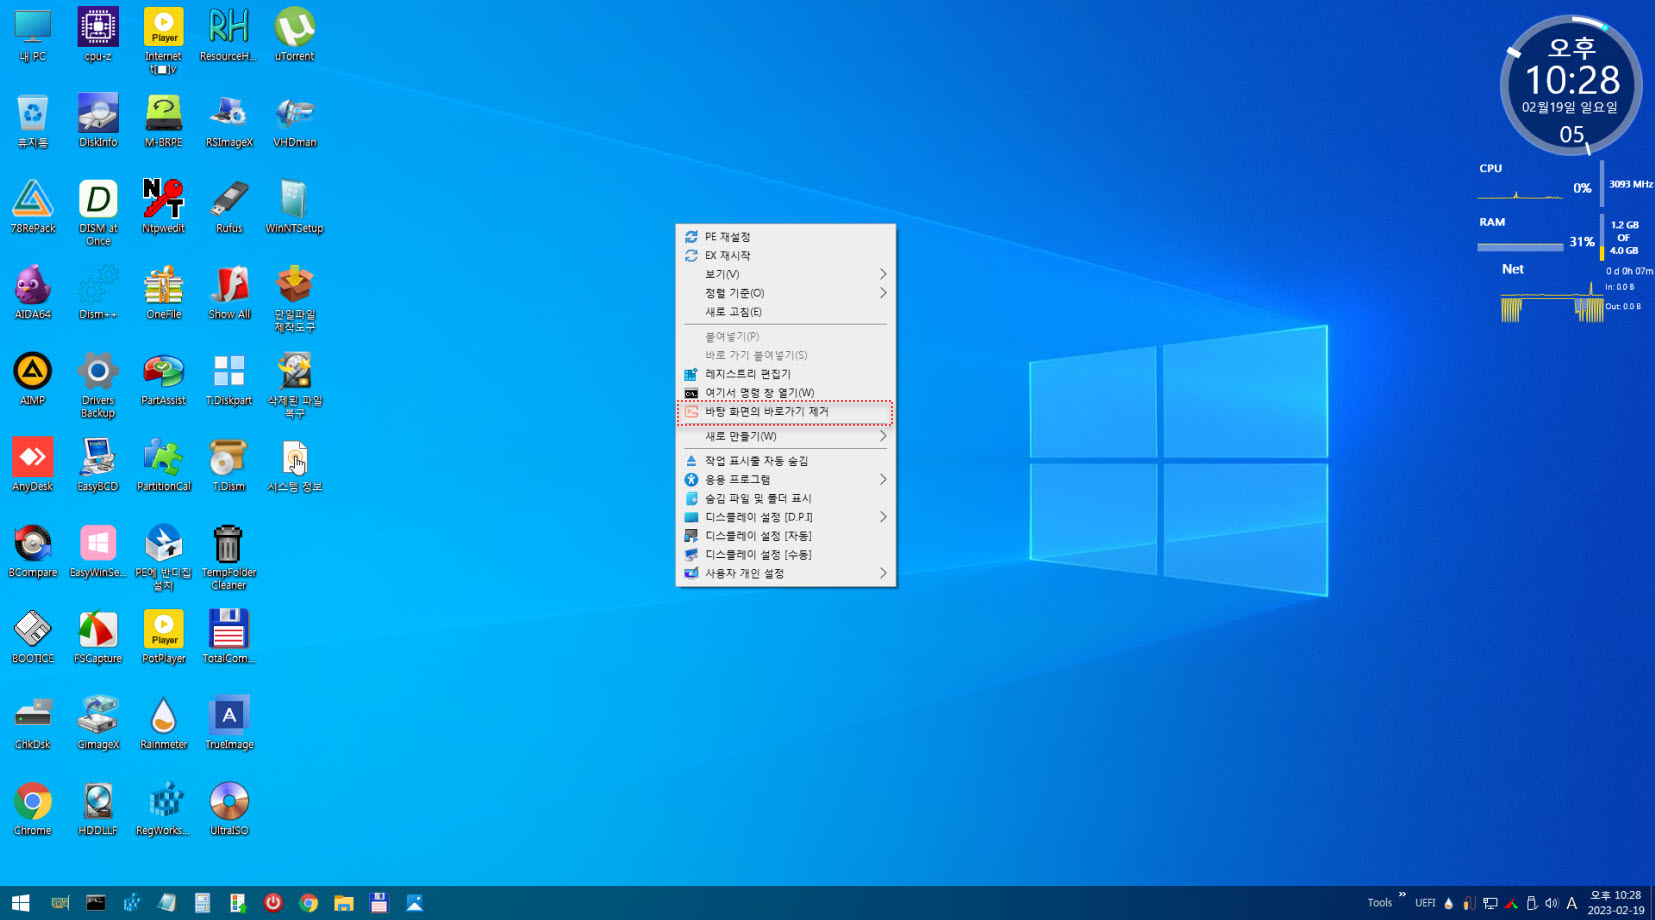Select the VHDman desktop icon
This screenshot has width=1655, height=920.
point(295,121)
